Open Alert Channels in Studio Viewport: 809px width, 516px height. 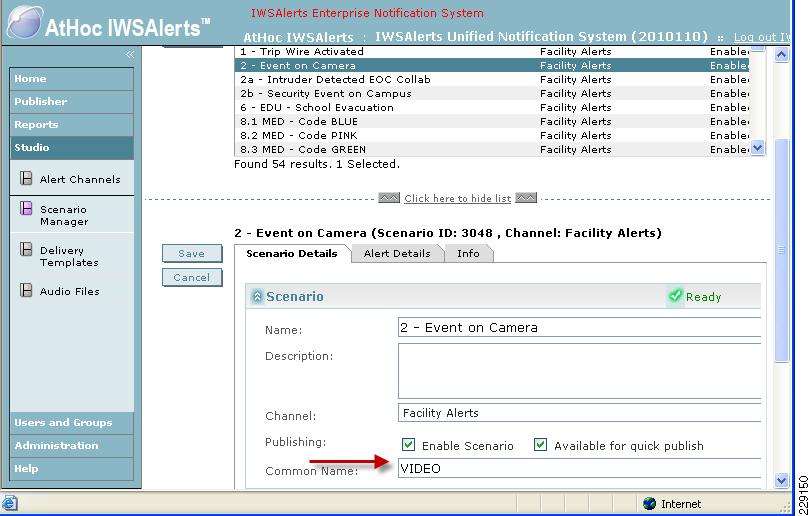(x=80, y=179)
